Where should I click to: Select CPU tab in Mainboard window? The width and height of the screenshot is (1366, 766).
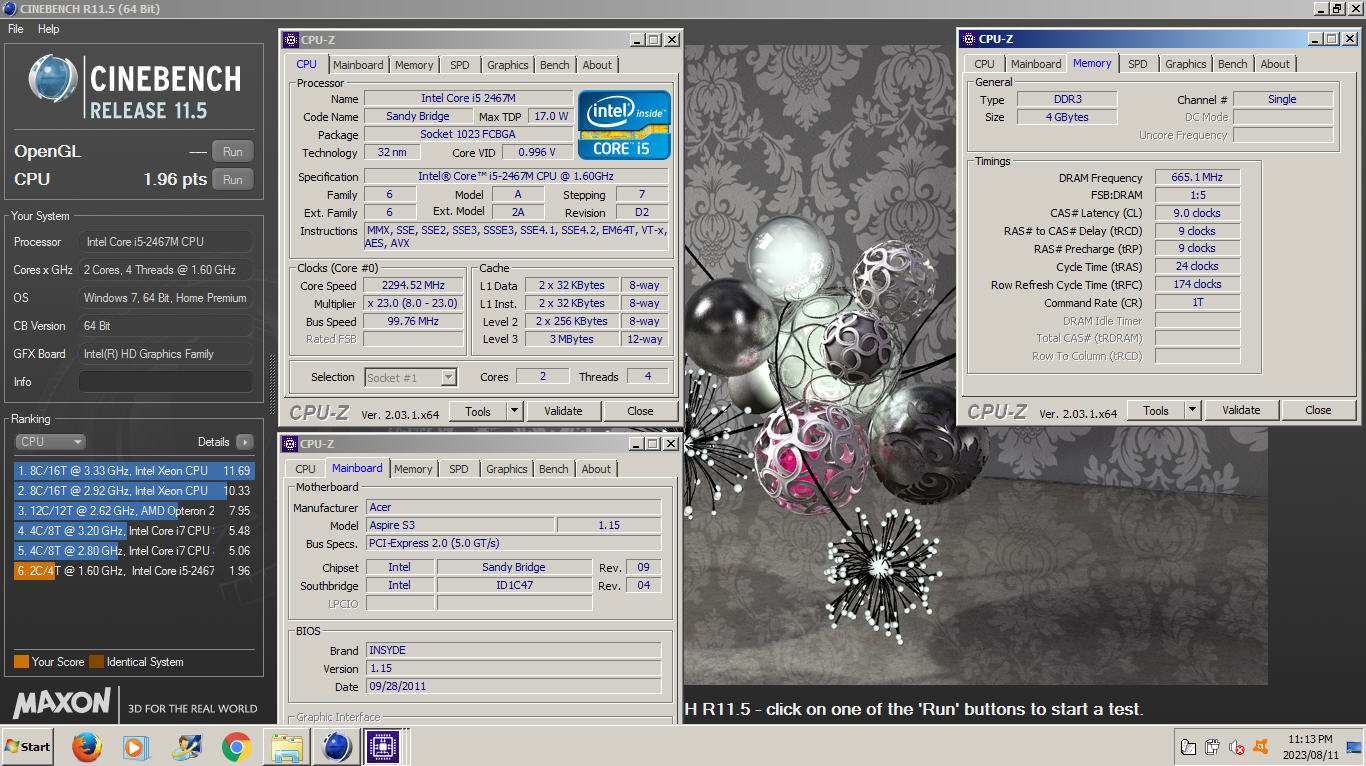tap(305, 469)
